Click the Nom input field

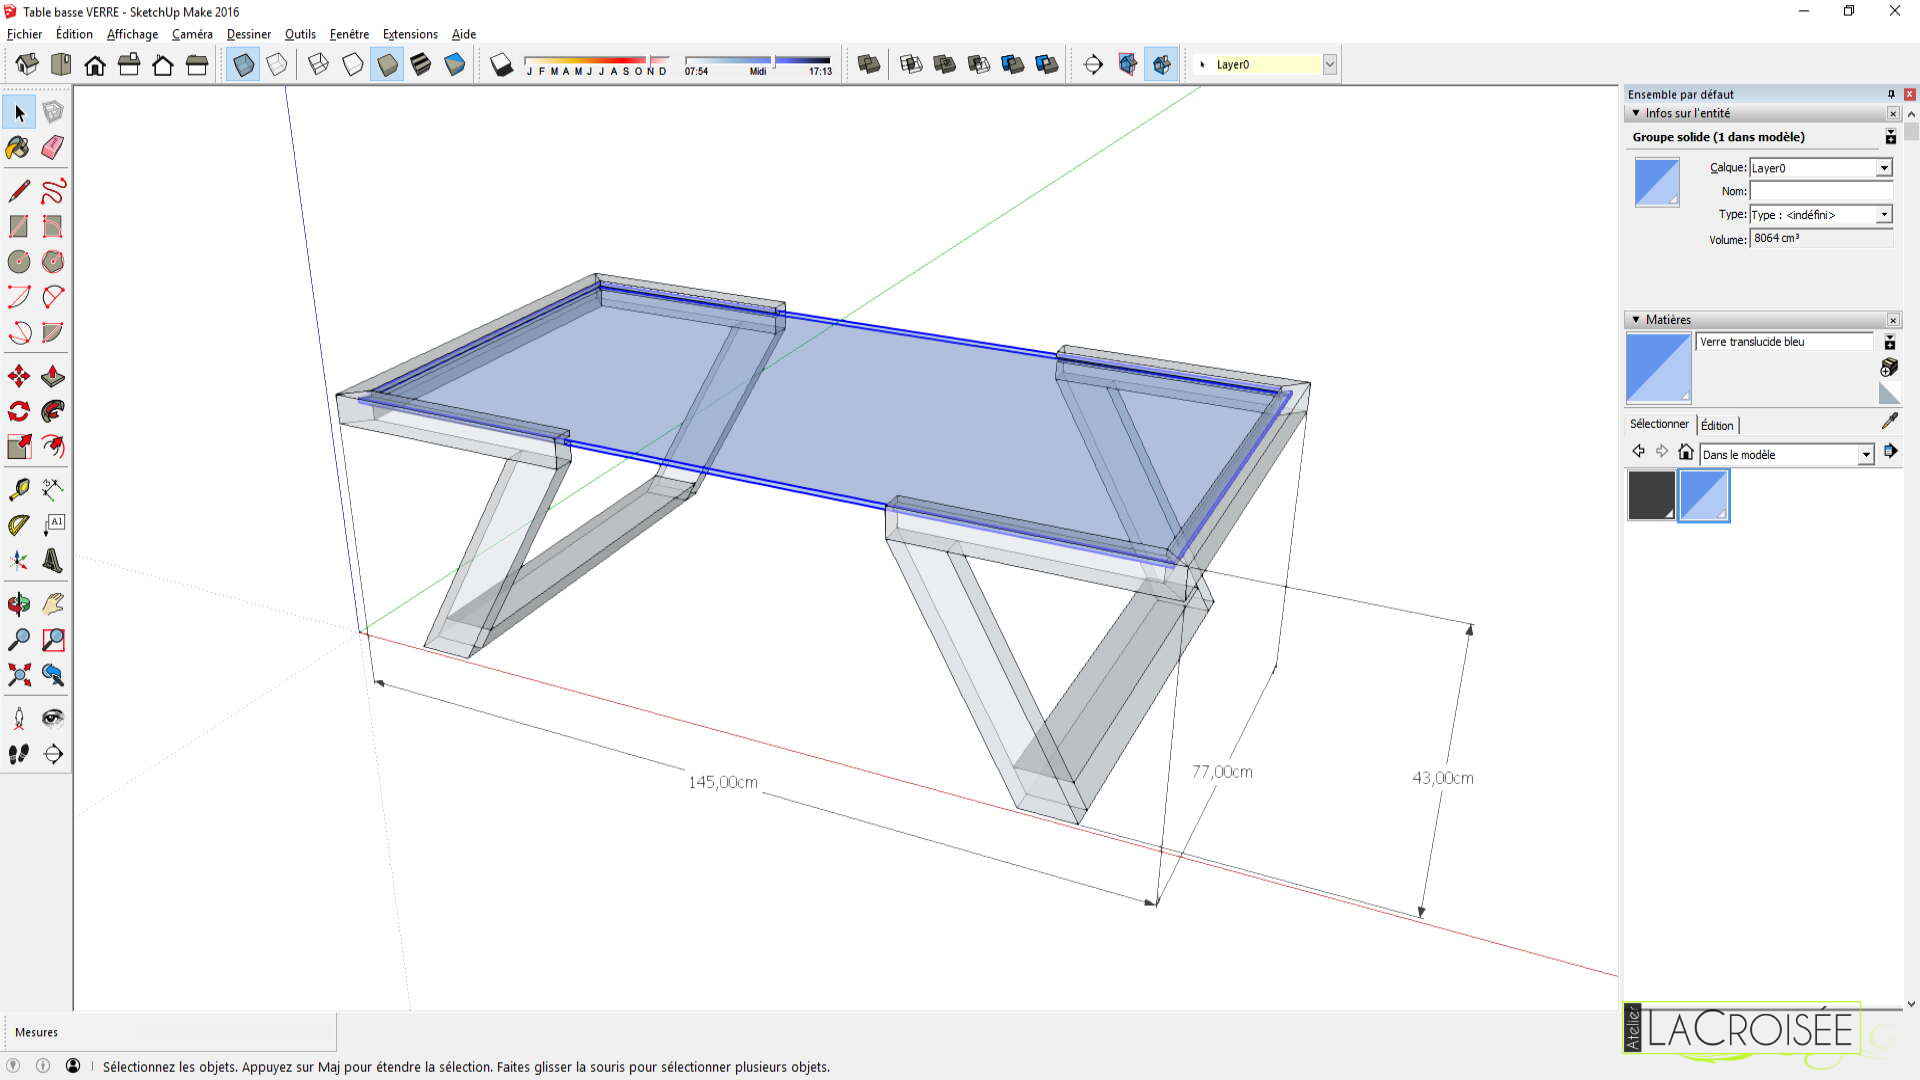coord(1820,191)
